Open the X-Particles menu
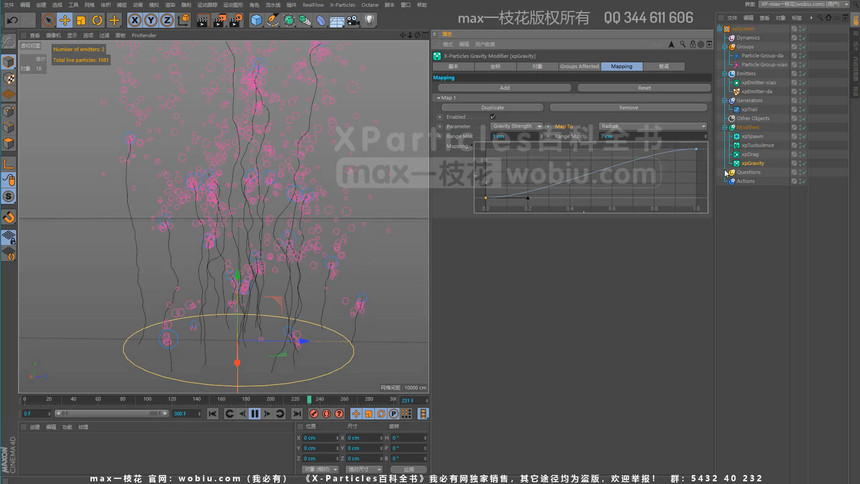This screenshot has width=860, height=484. point(342,5)
